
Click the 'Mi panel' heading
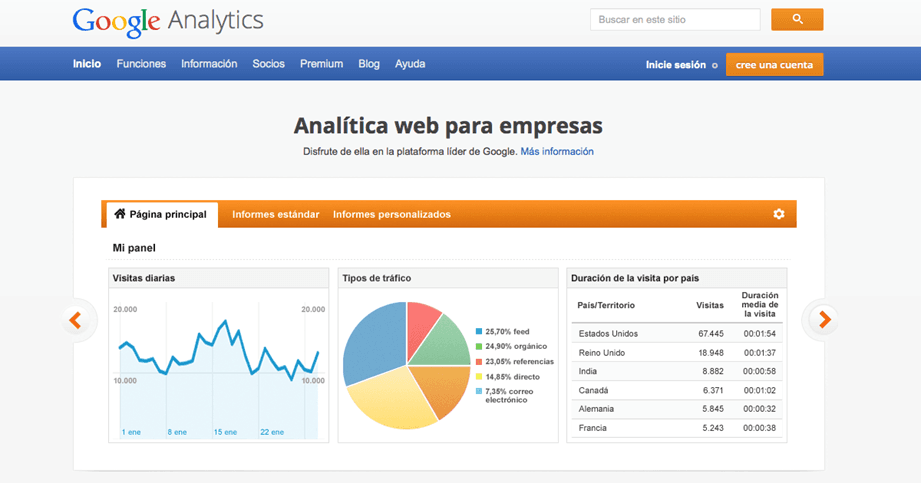(134, 248)
